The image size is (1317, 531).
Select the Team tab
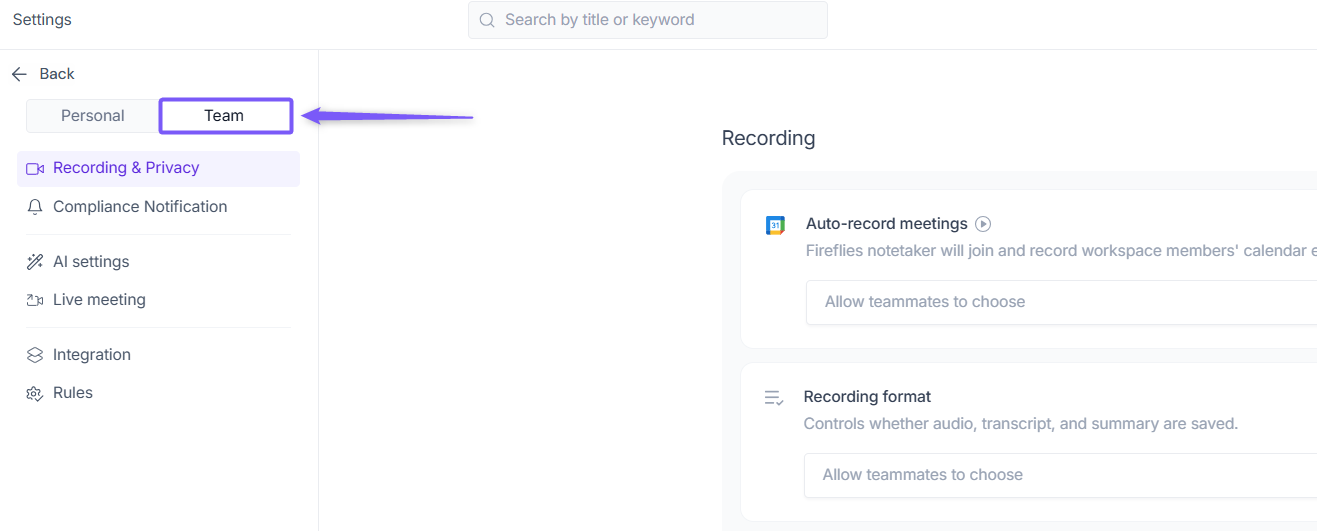pyautogui.click(x=225, y=116)
